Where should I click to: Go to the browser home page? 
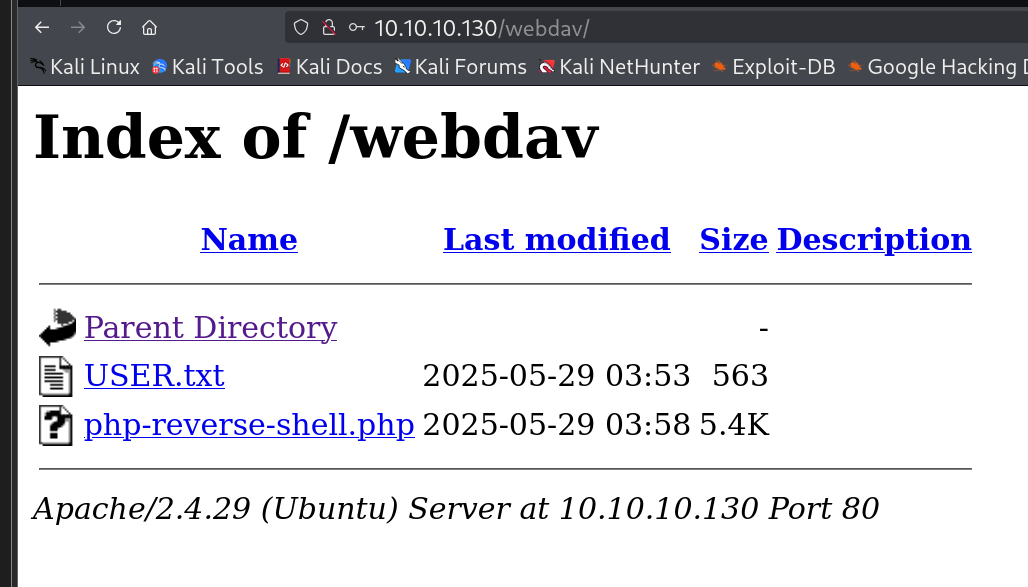[149, 28]
